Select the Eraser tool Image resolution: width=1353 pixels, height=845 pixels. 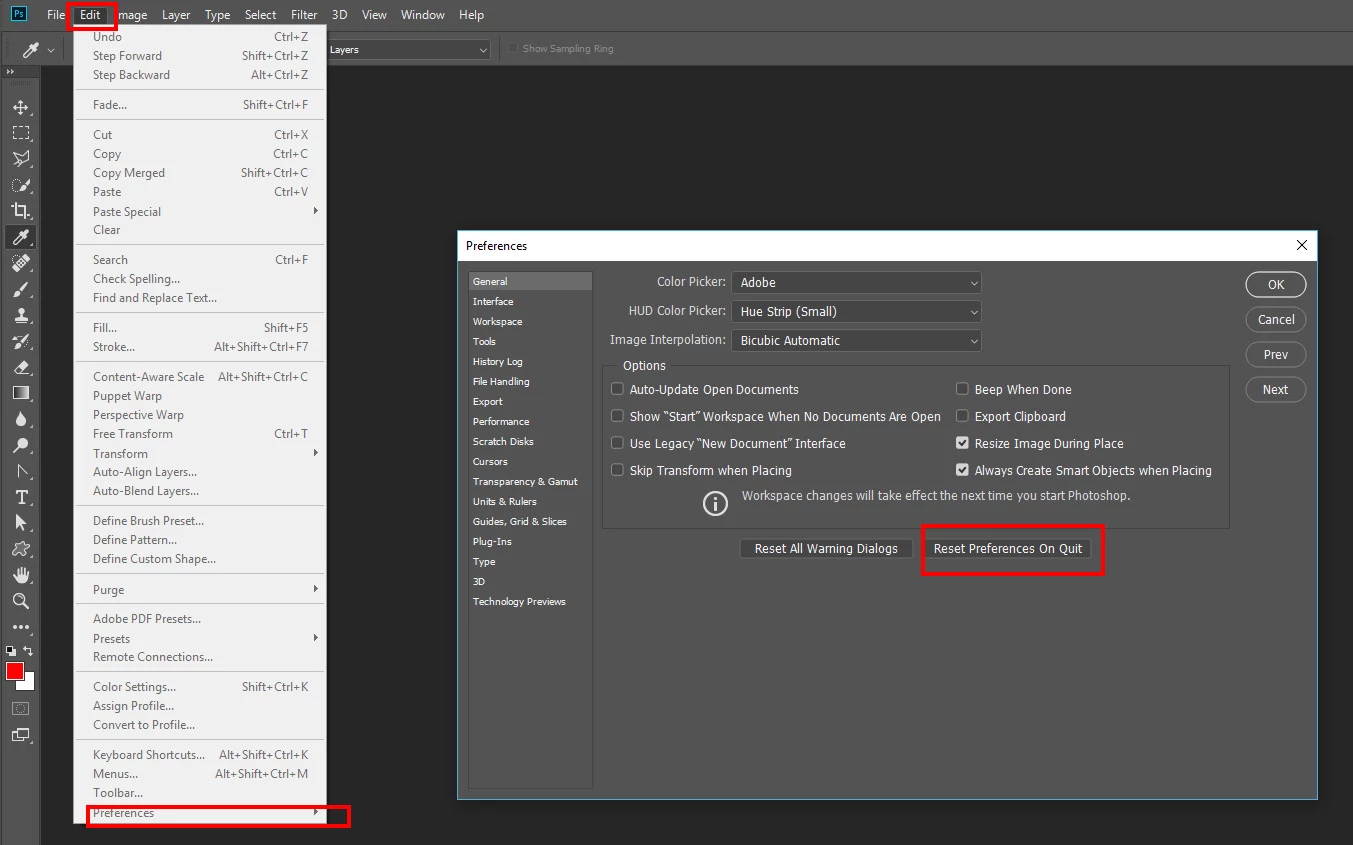20,367
